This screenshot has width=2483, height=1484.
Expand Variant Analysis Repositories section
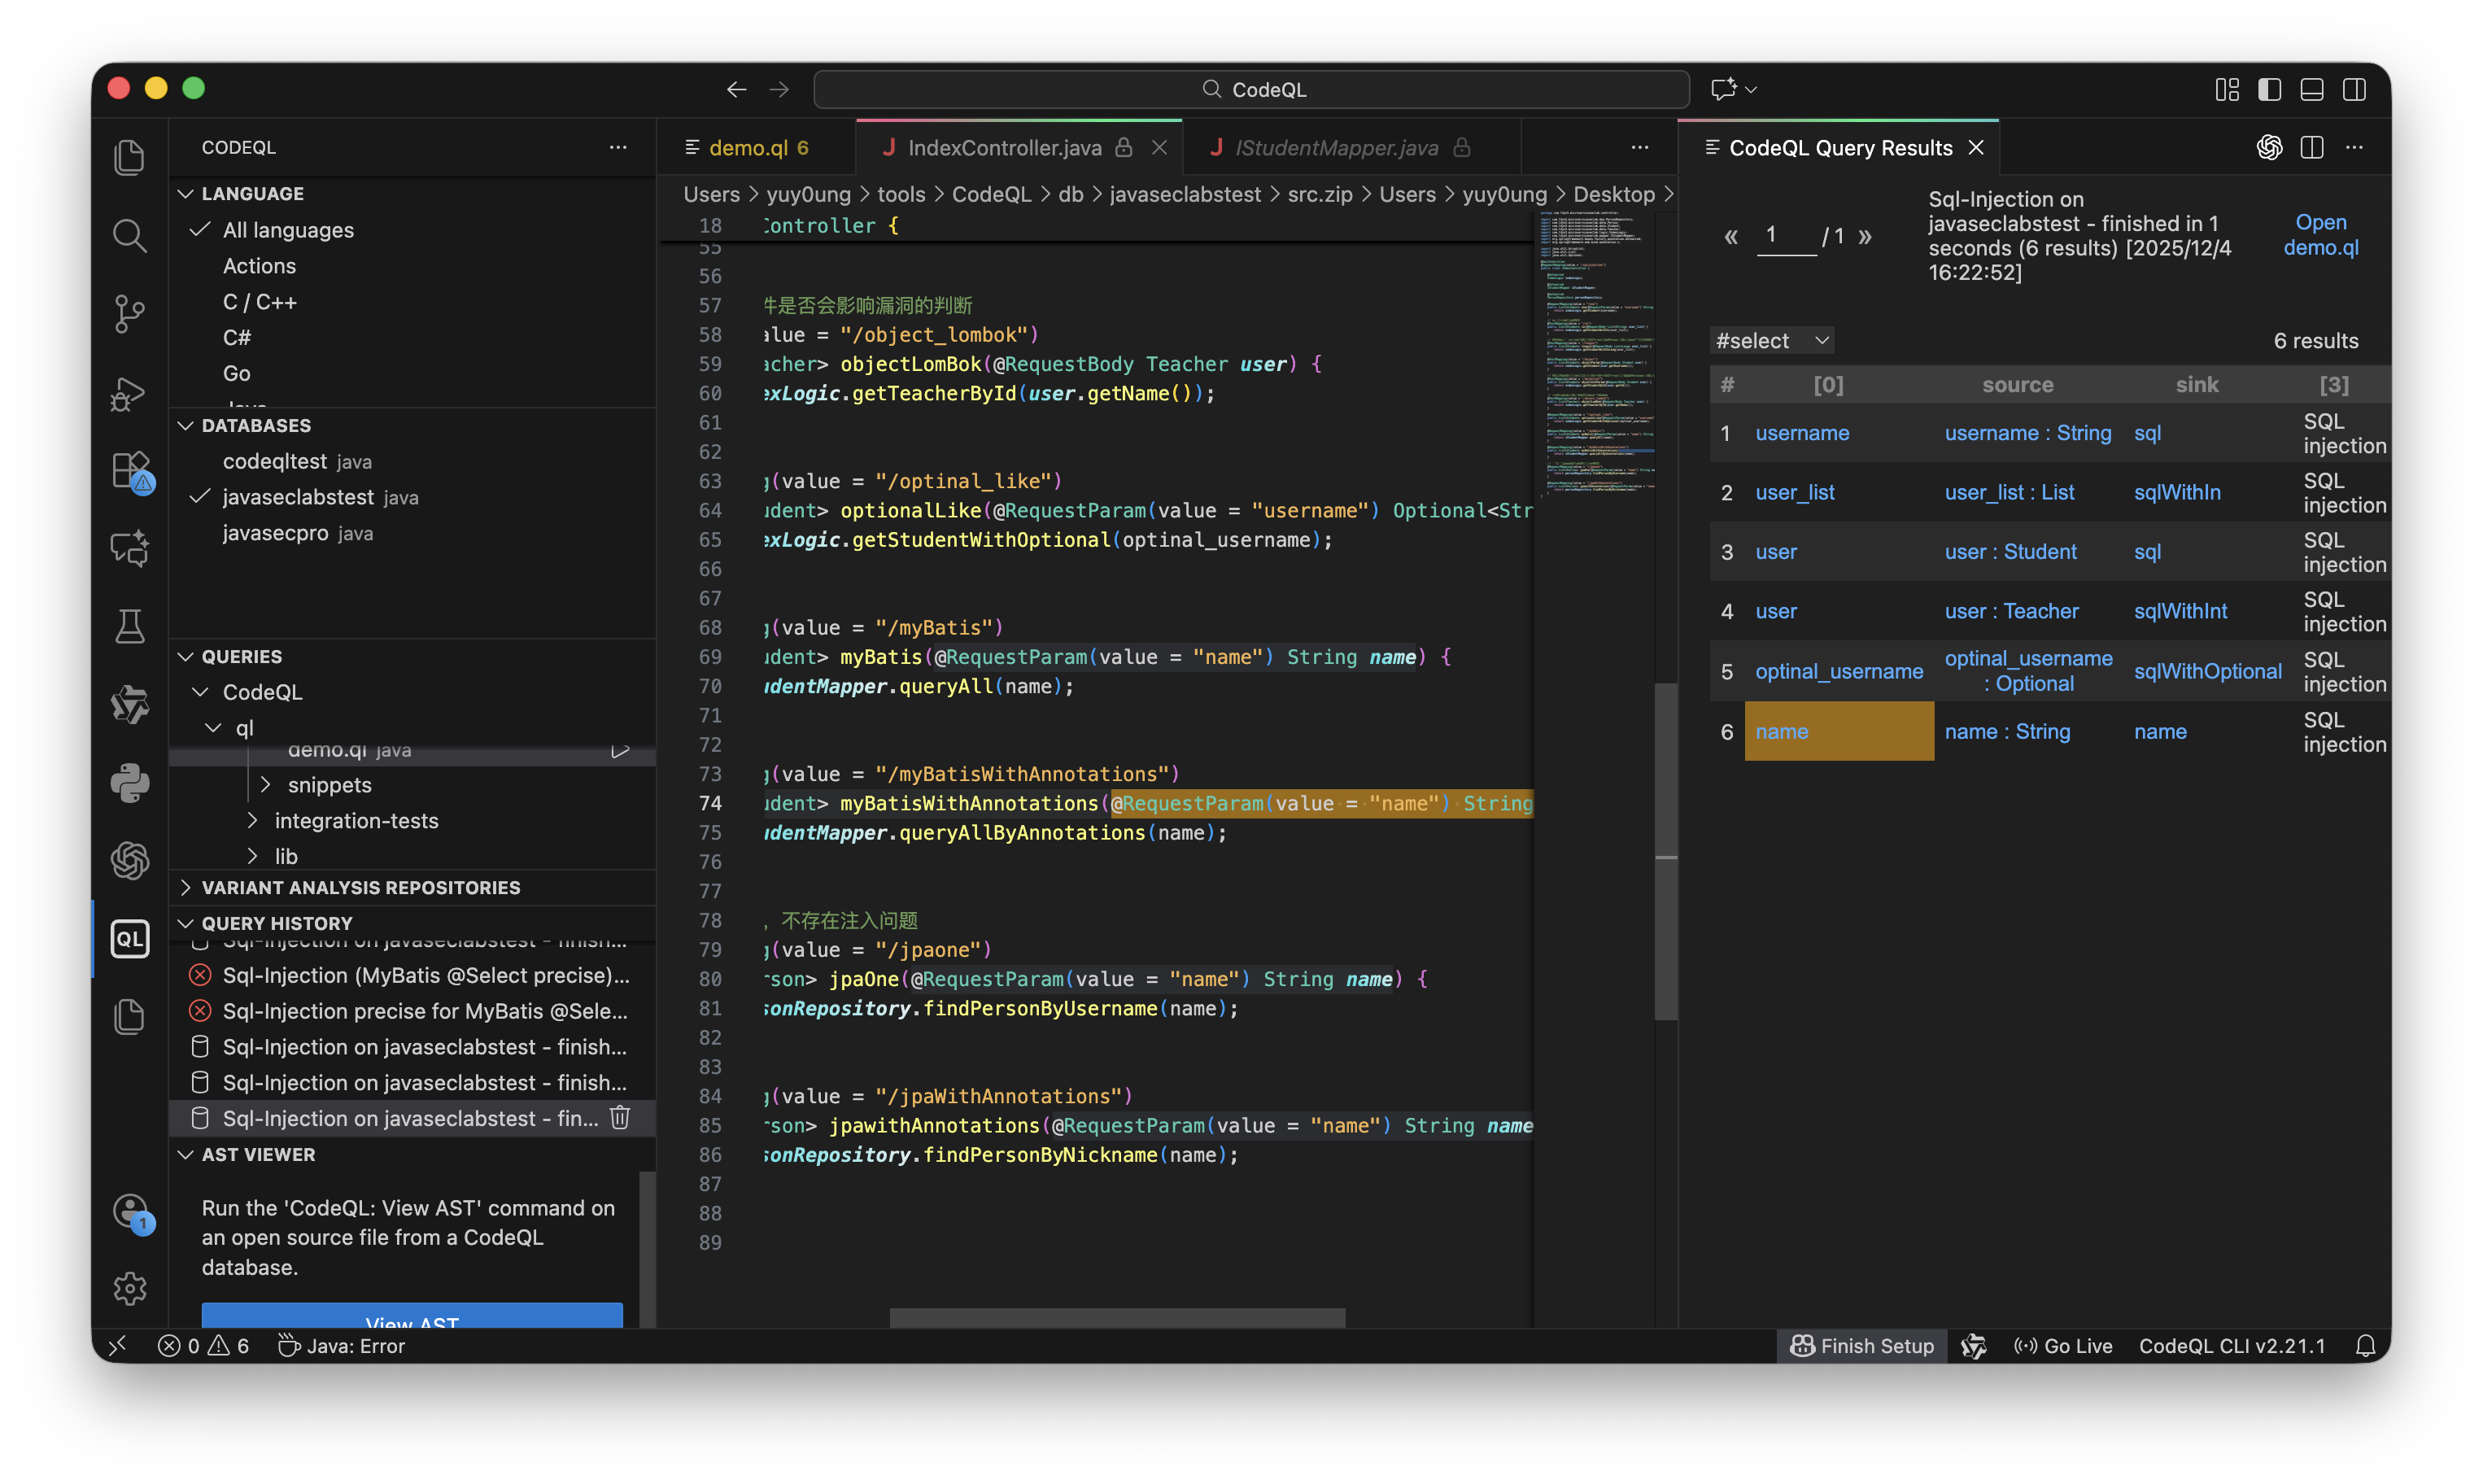(x=360, y=888)
